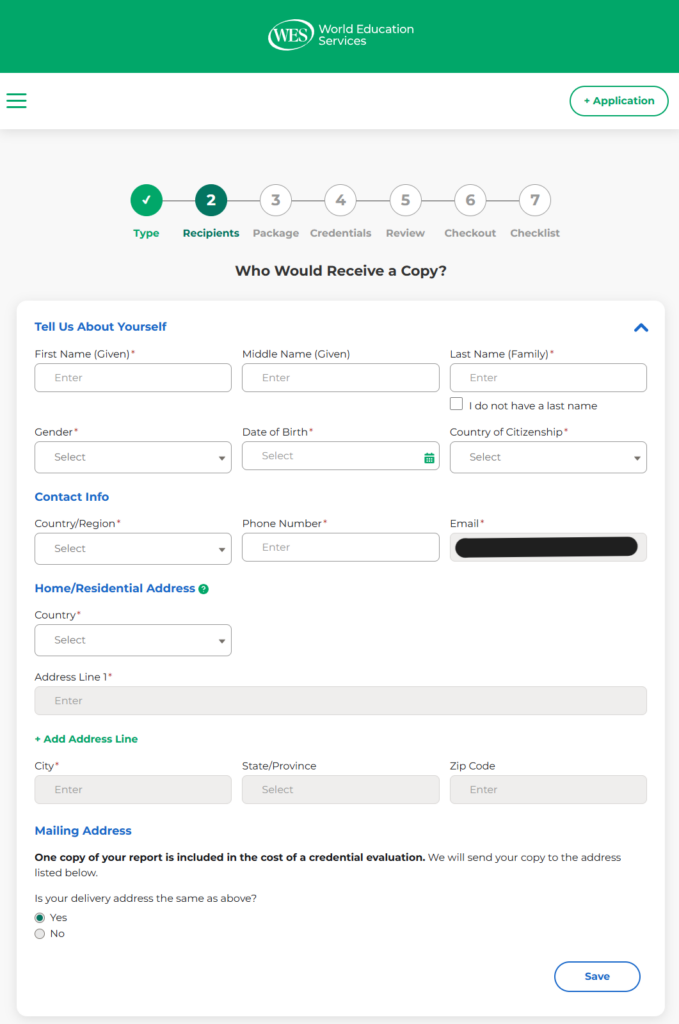Collapse the Tell Us About Yourself section
This screenshot has width=679, height=1024.
pos(641,327)
